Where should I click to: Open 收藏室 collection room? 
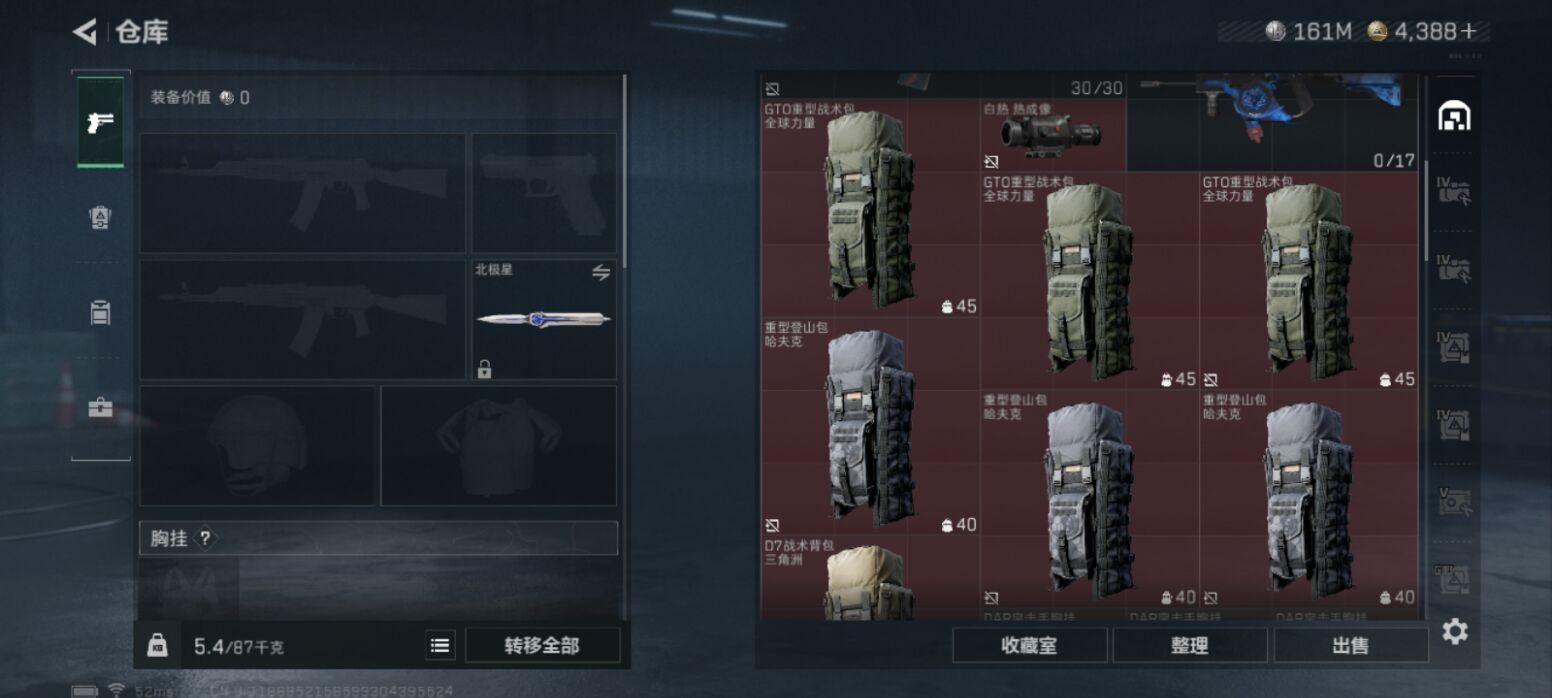1029,646
